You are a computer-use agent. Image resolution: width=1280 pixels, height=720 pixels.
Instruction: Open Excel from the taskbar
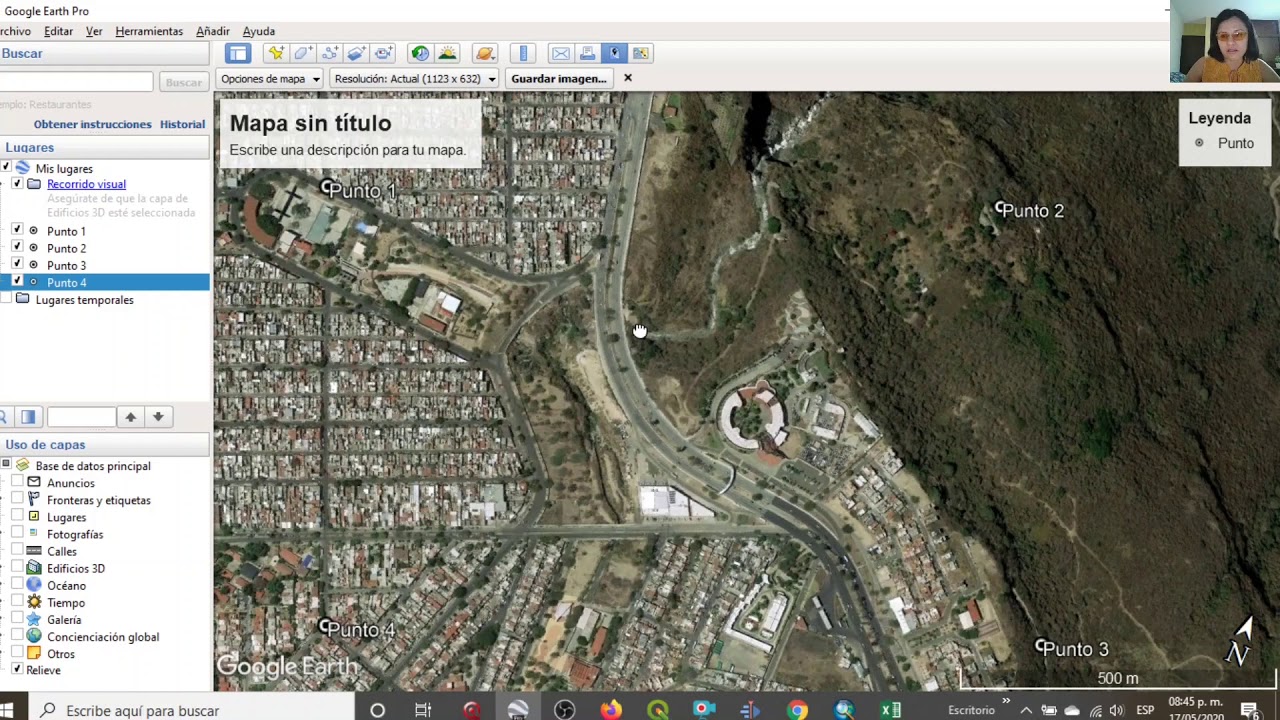pos(890,710)
